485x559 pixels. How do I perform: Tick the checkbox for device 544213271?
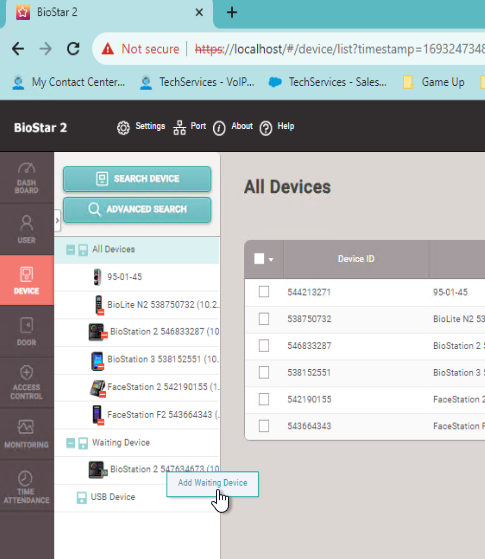[264, 292]
